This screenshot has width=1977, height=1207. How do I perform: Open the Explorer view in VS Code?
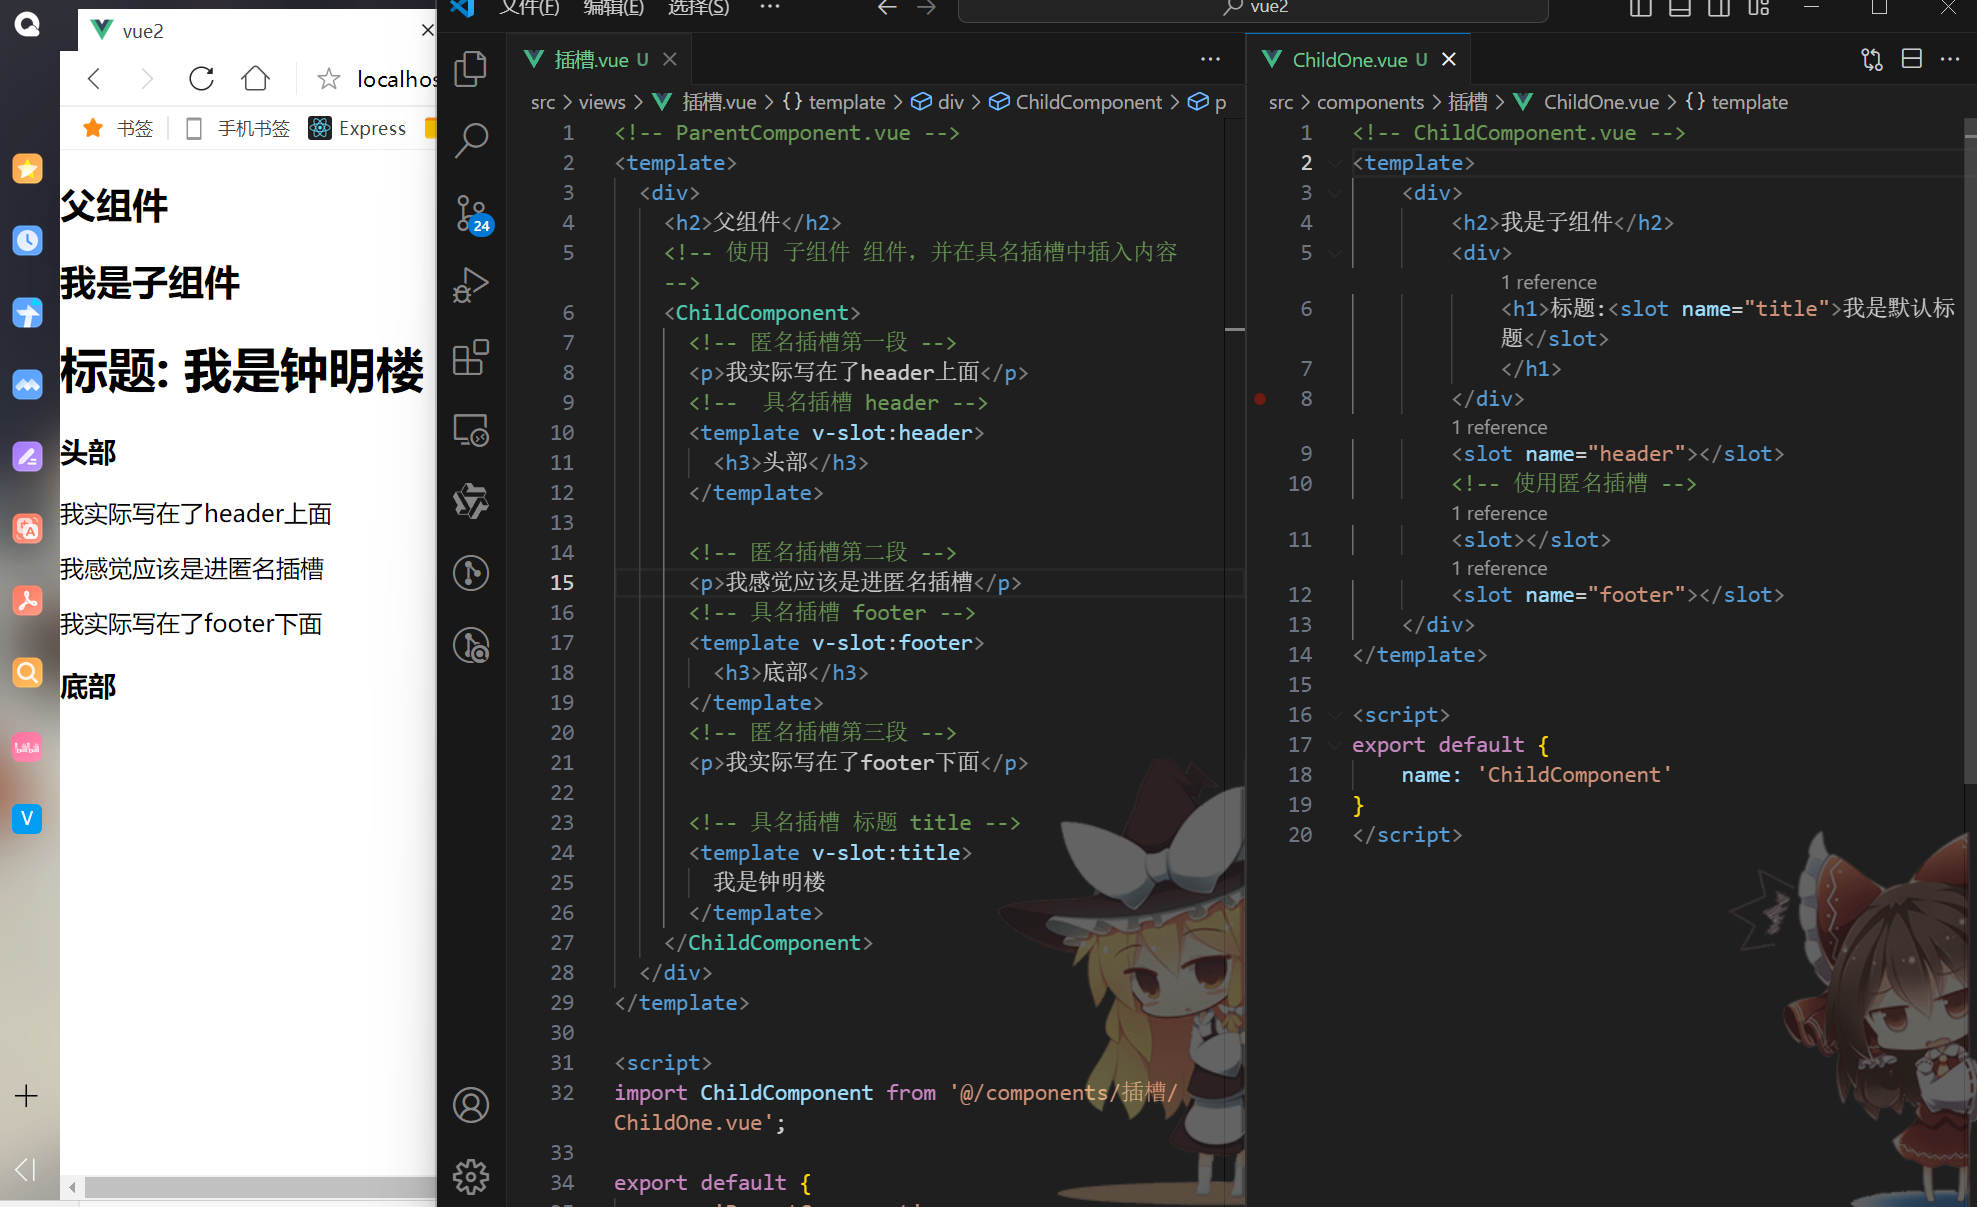point(471,69)
